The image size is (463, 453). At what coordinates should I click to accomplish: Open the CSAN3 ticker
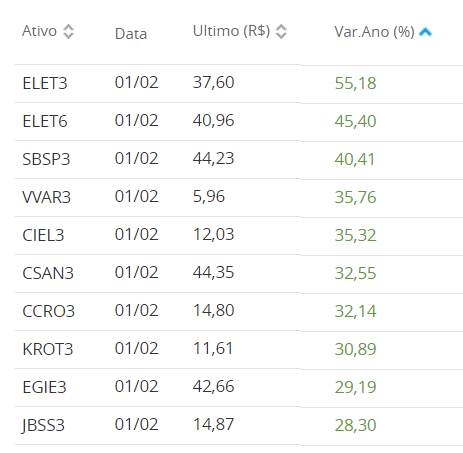pyautogui.click(x=48, y=273)
